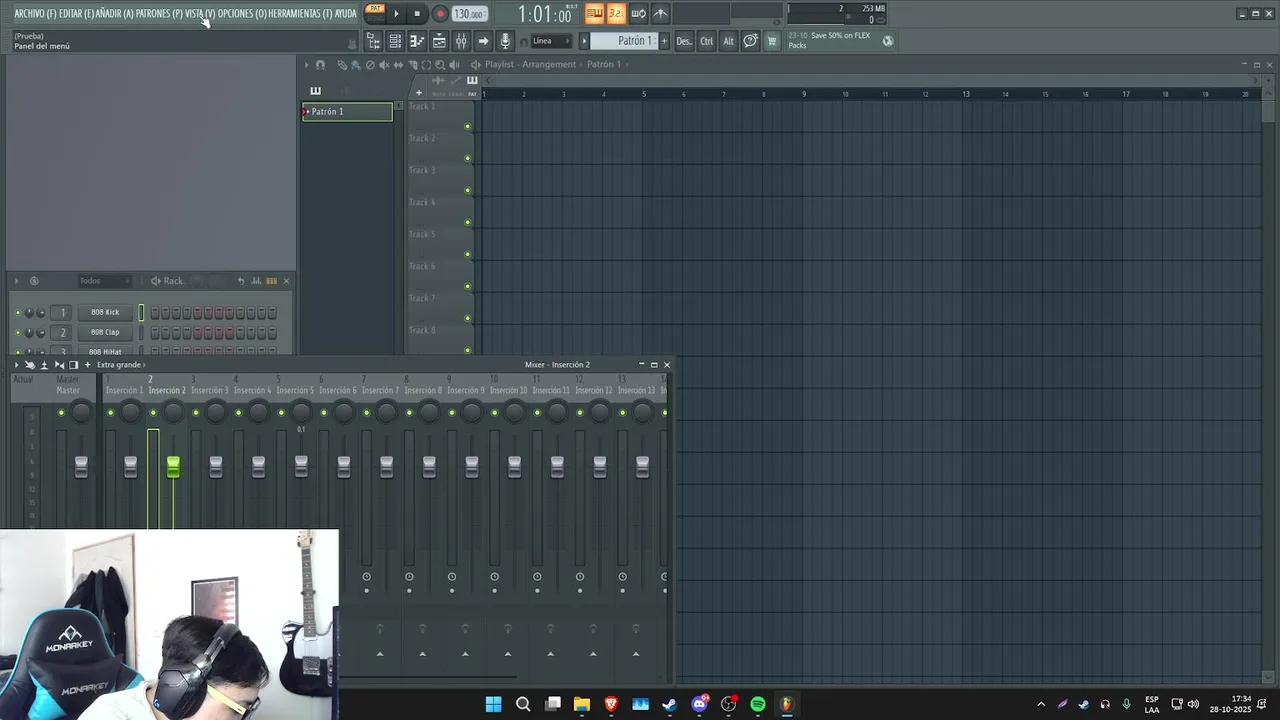Open the Patrón 1 pattern selector
The image size is (1280, 720).
(x=623, y=41)
